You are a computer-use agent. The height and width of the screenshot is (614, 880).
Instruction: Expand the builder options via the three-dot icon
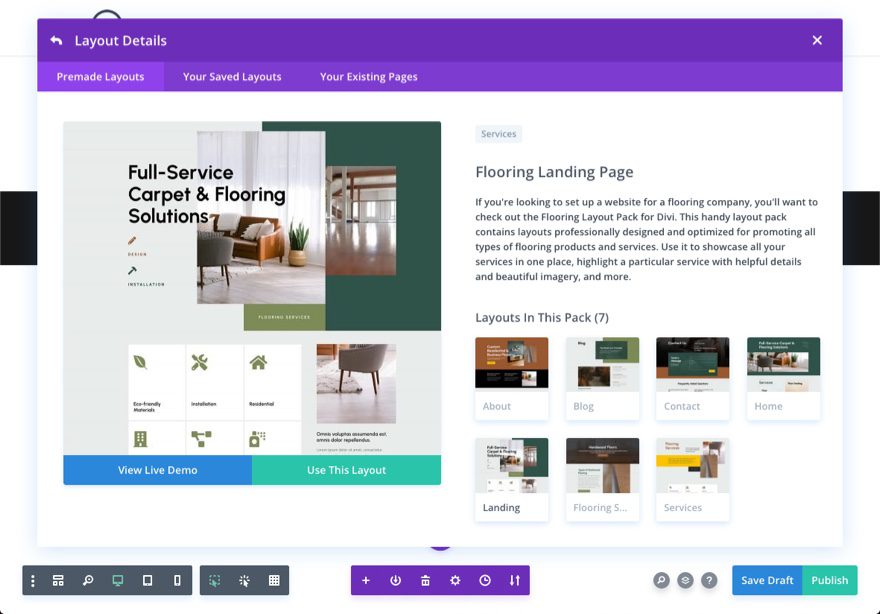coord(32,580)
